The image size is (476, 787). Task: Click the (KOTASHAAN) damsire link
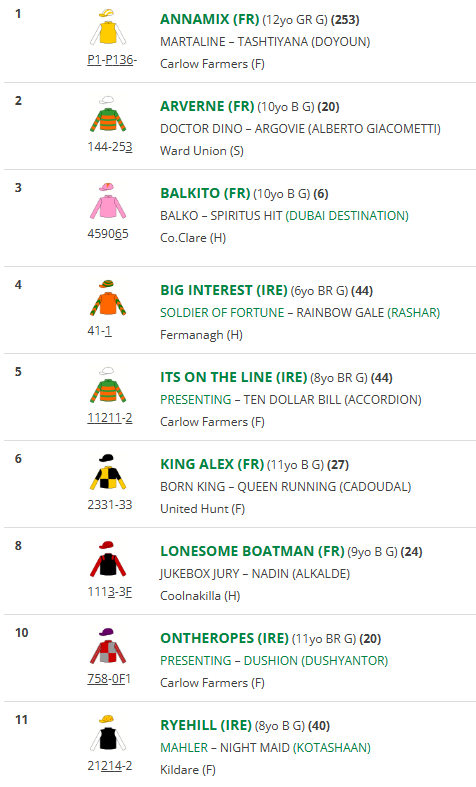(332, 748)
